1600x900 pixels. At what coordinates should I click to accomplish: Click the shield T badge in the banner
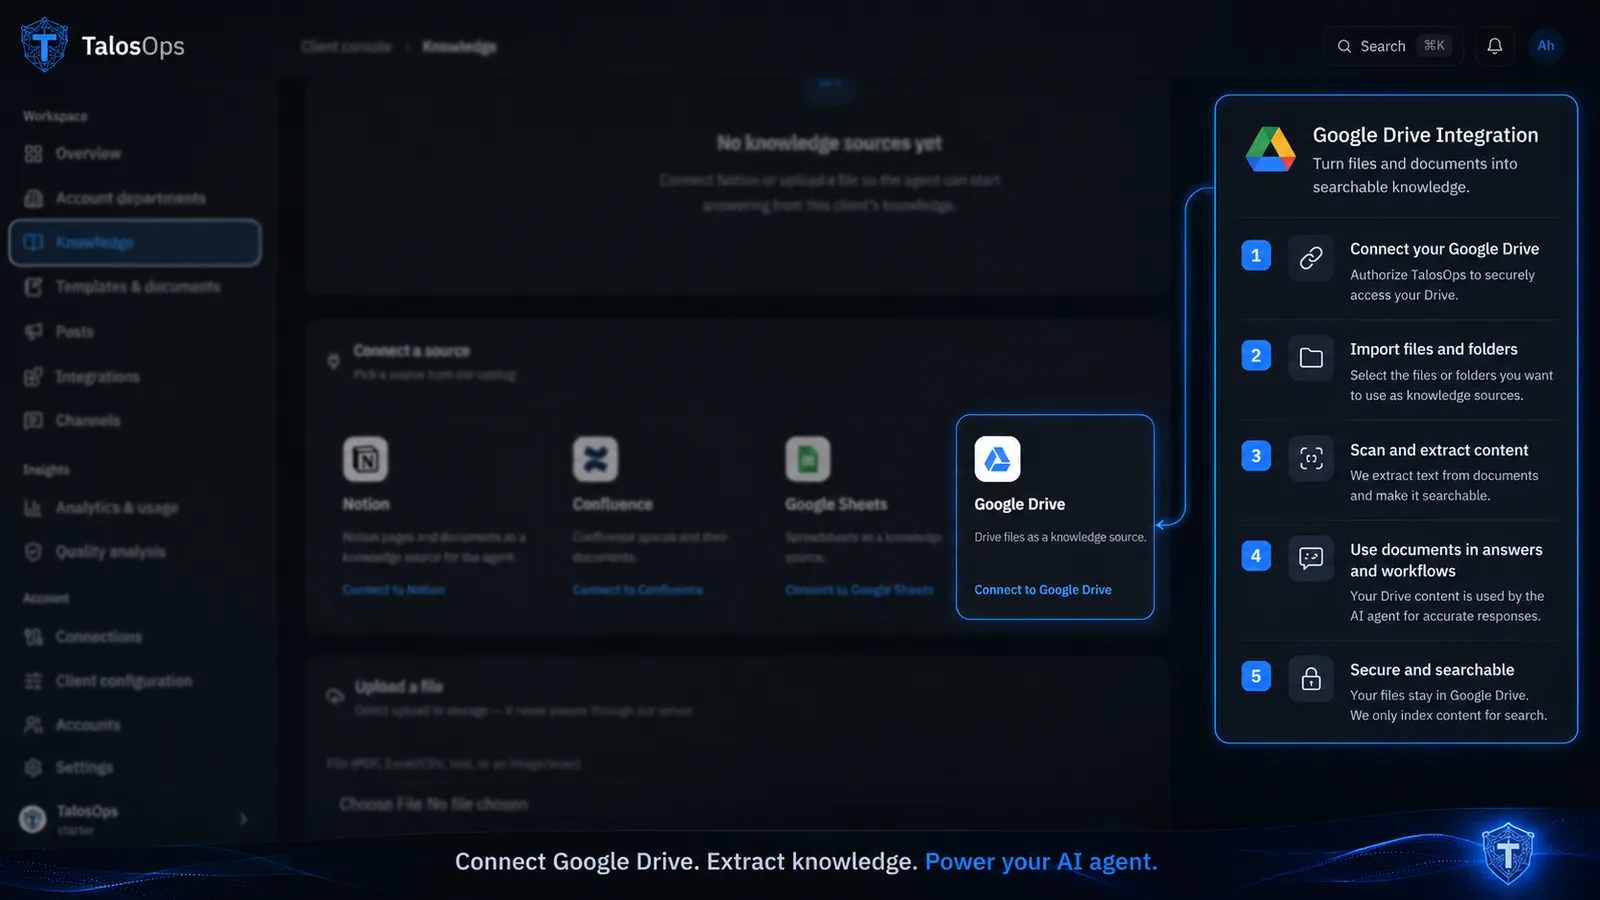click(x=1508, y=853)
